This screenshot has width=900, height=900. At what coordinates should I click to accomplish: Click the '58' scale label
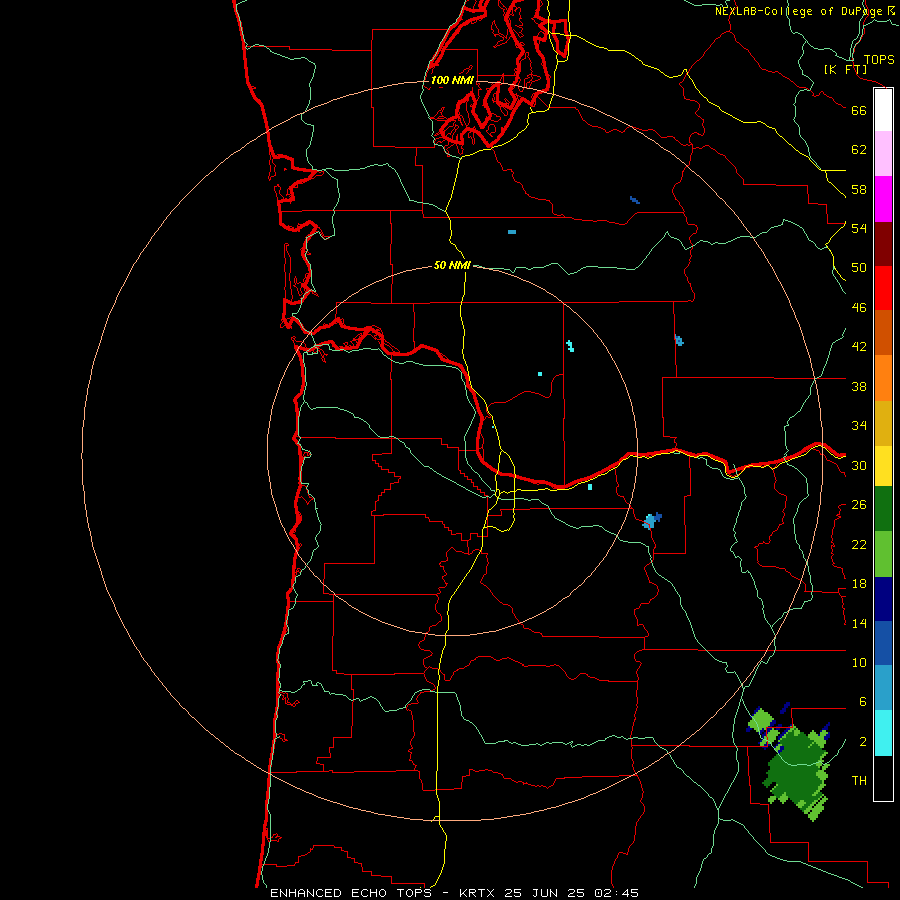pos(859,189)
